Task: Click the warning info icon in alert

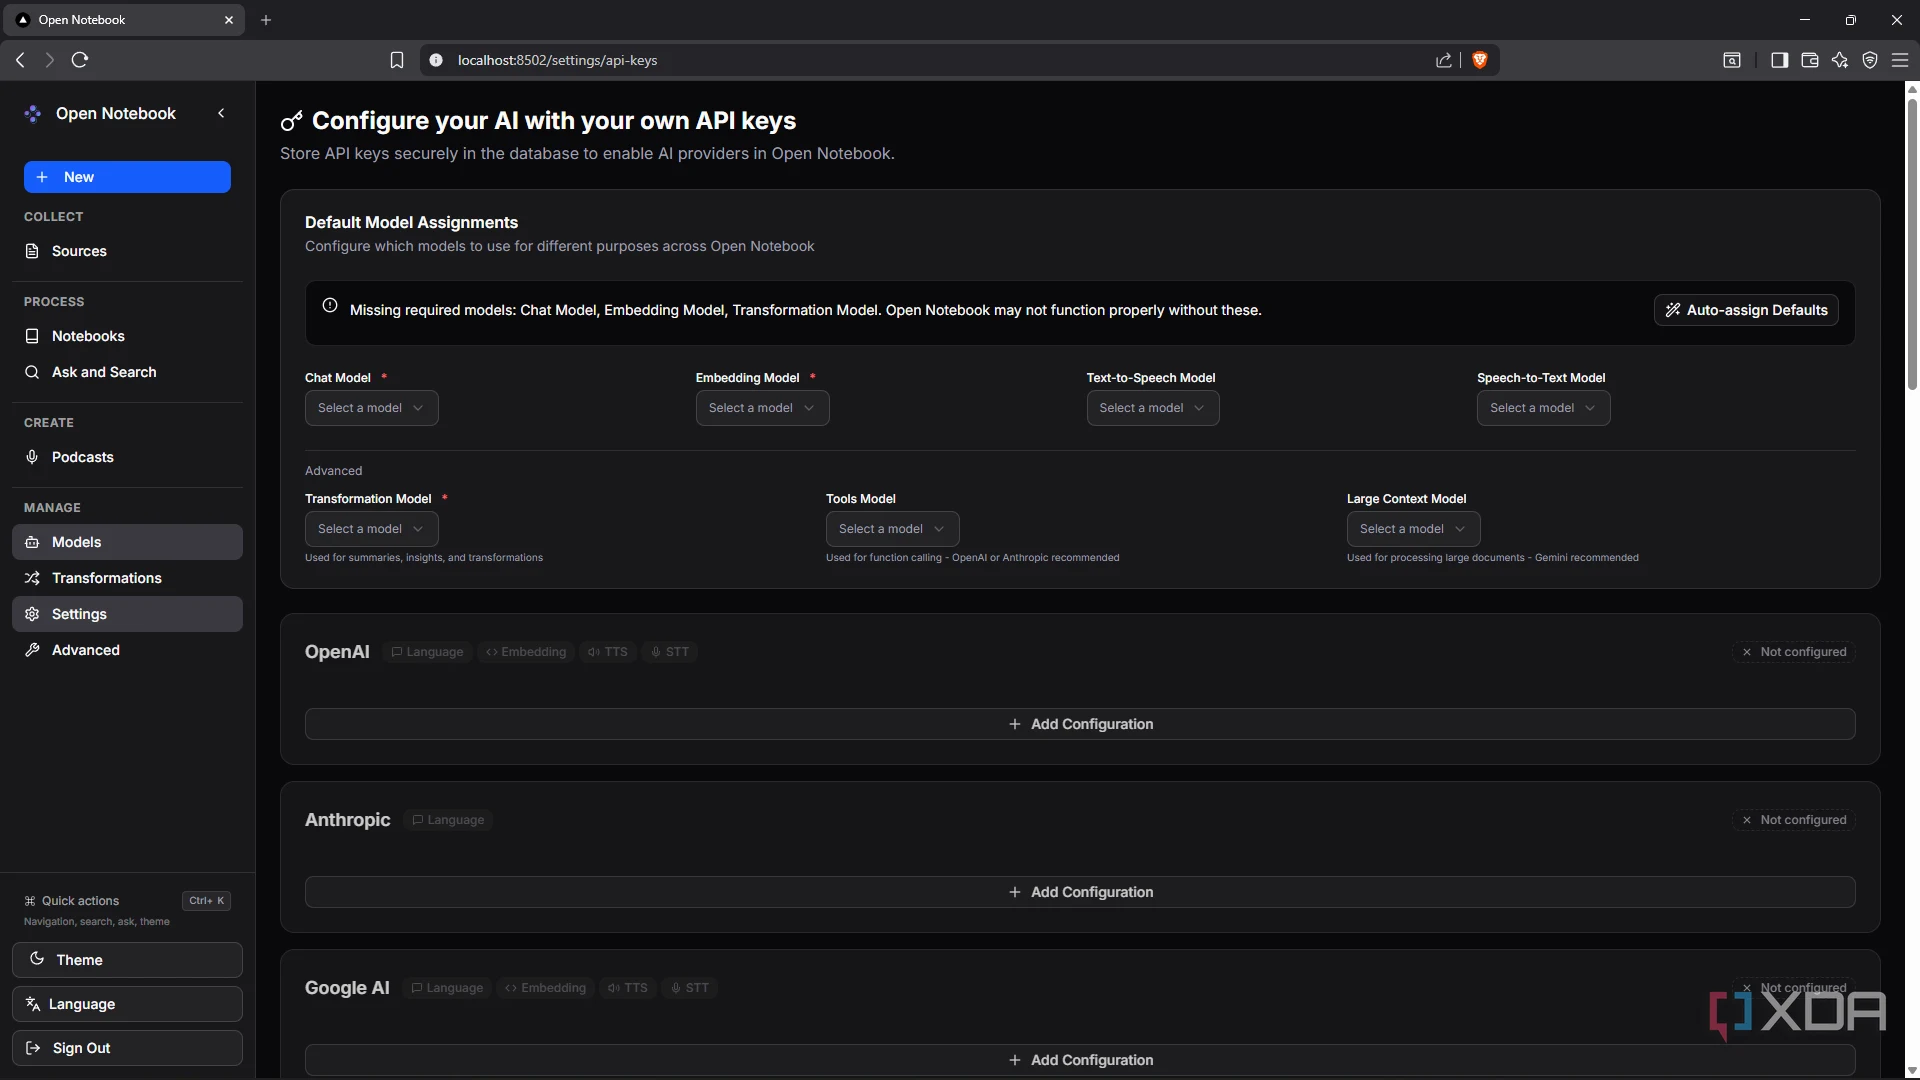Action: [330, 306]
